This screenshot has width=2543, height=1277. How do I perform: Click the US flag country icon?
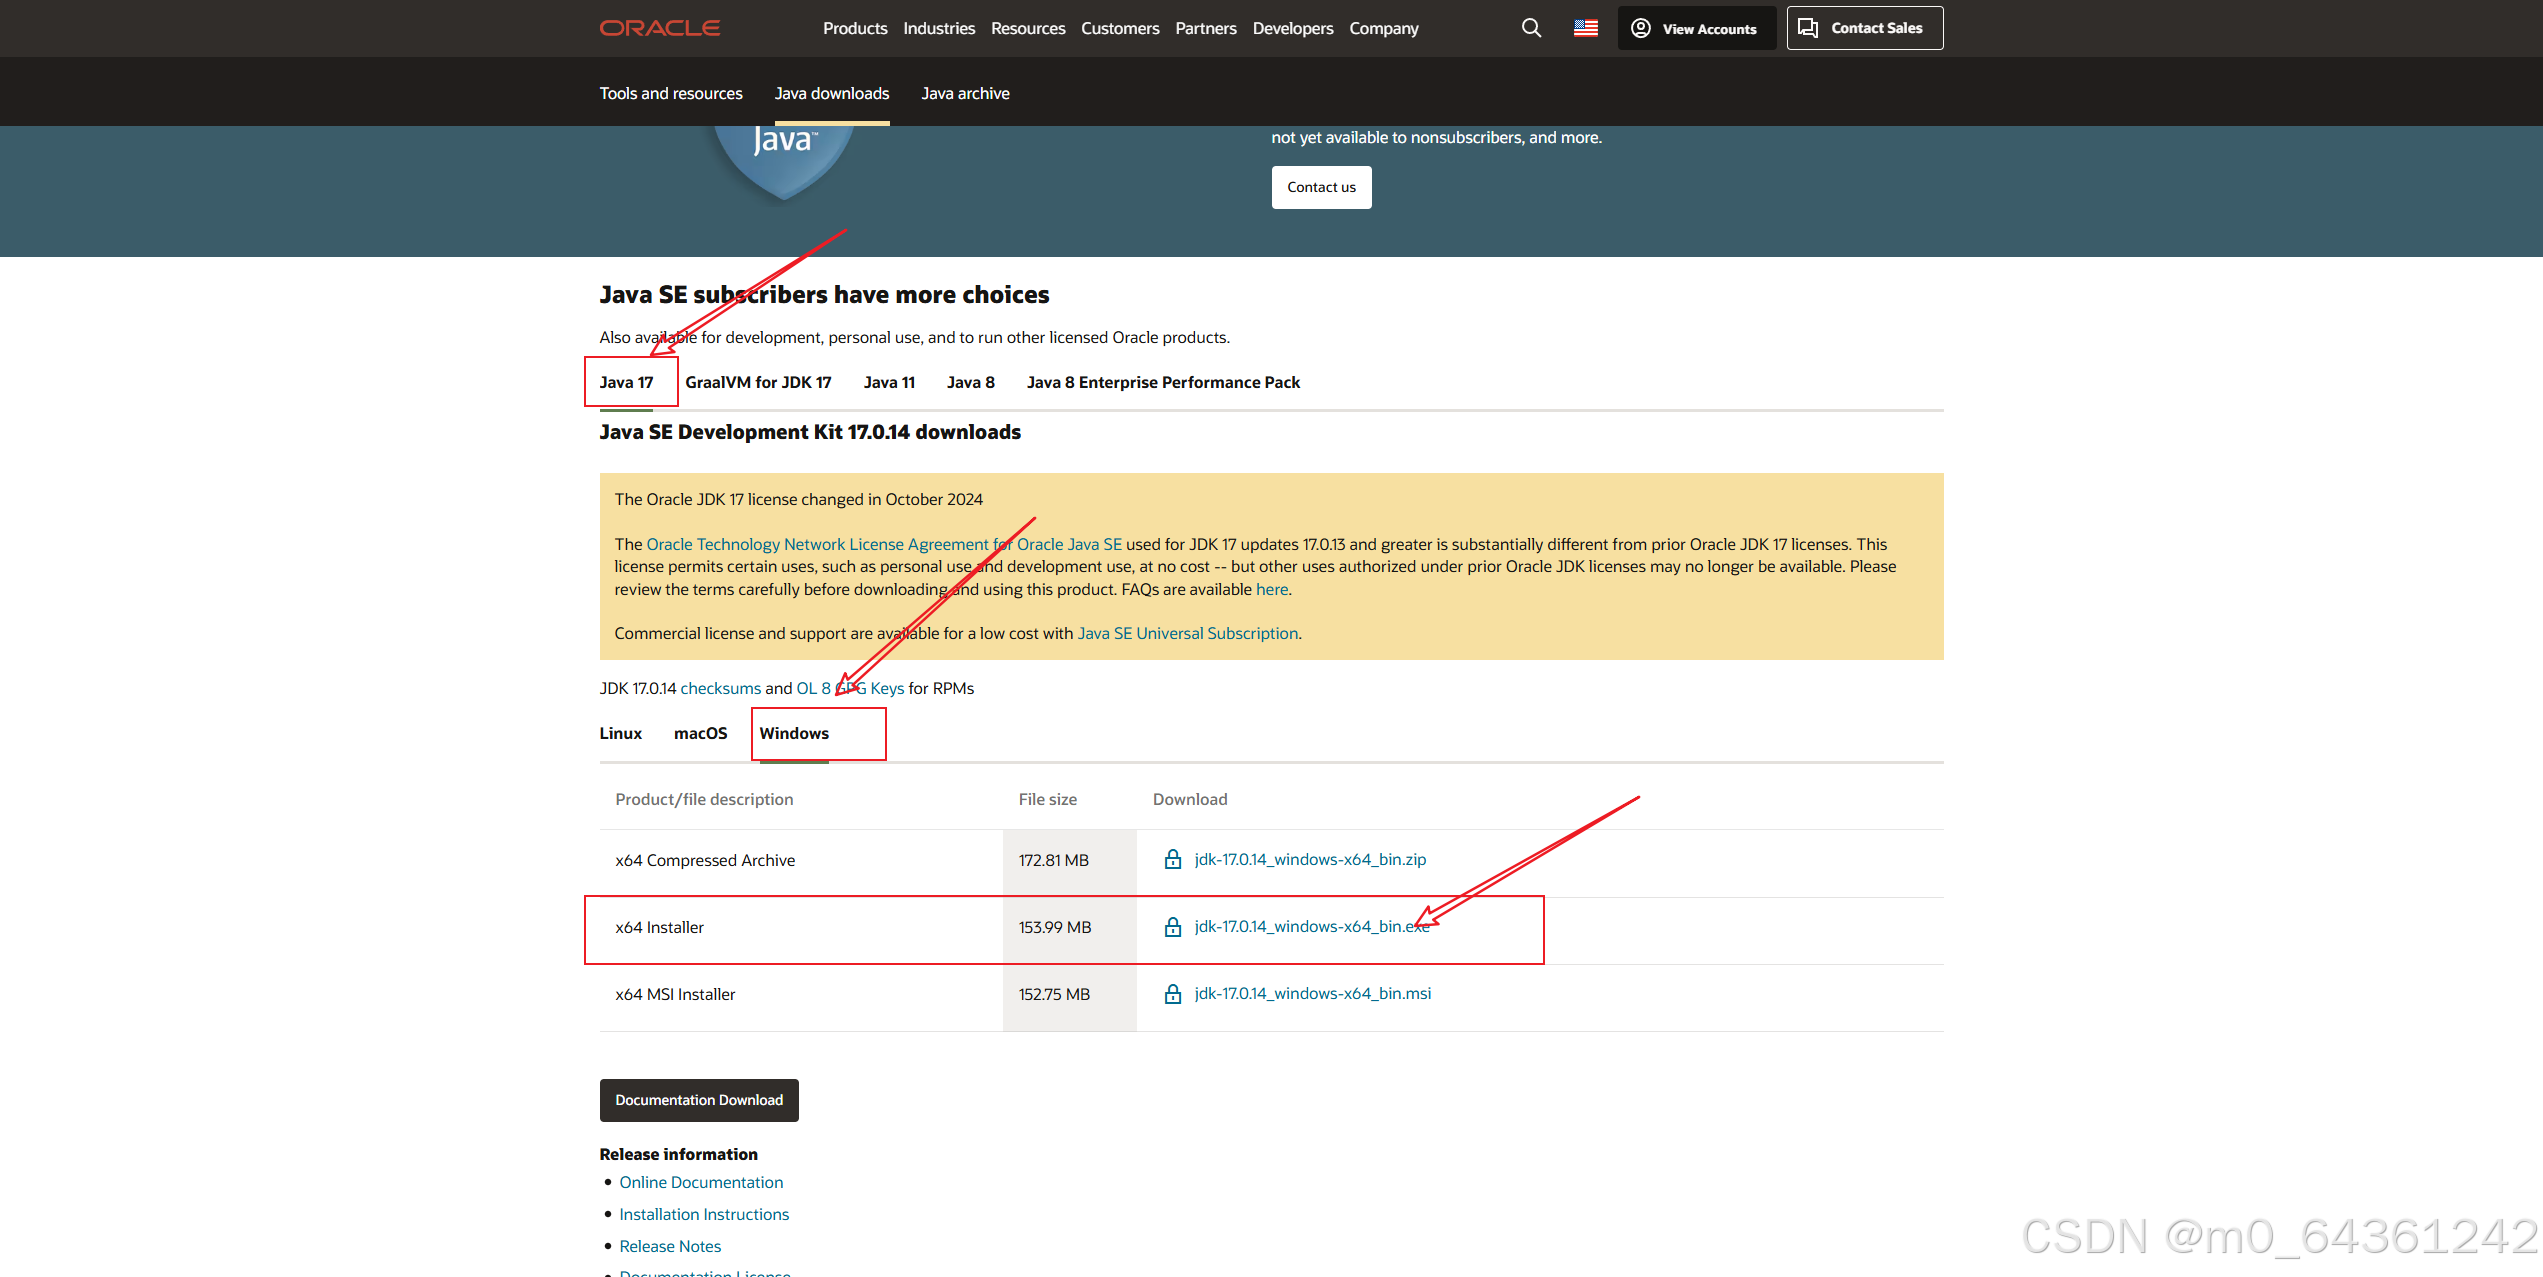tap(1585, 28)
